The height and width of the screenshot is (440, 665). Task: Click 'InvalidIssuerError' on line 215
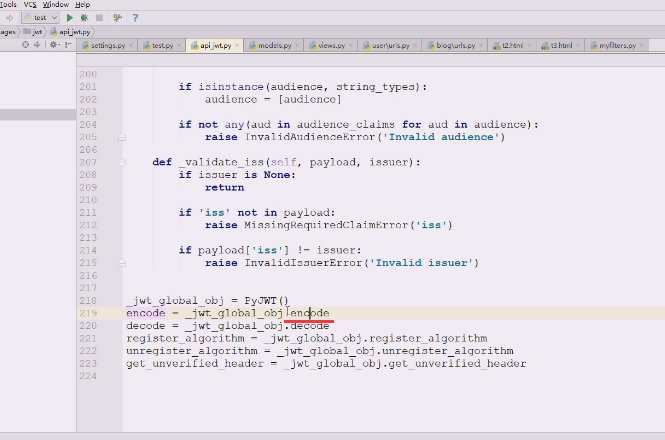point(303,263)
